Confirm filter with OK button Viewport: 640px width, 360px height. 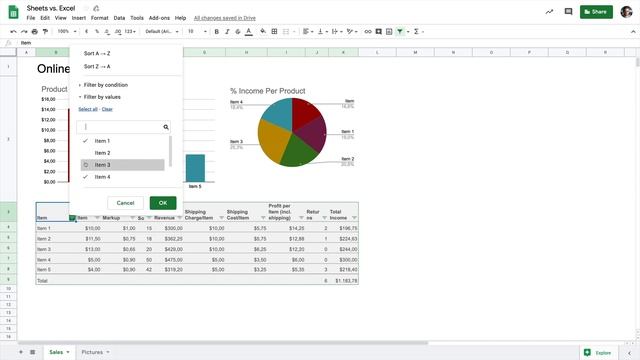point(163,203)
